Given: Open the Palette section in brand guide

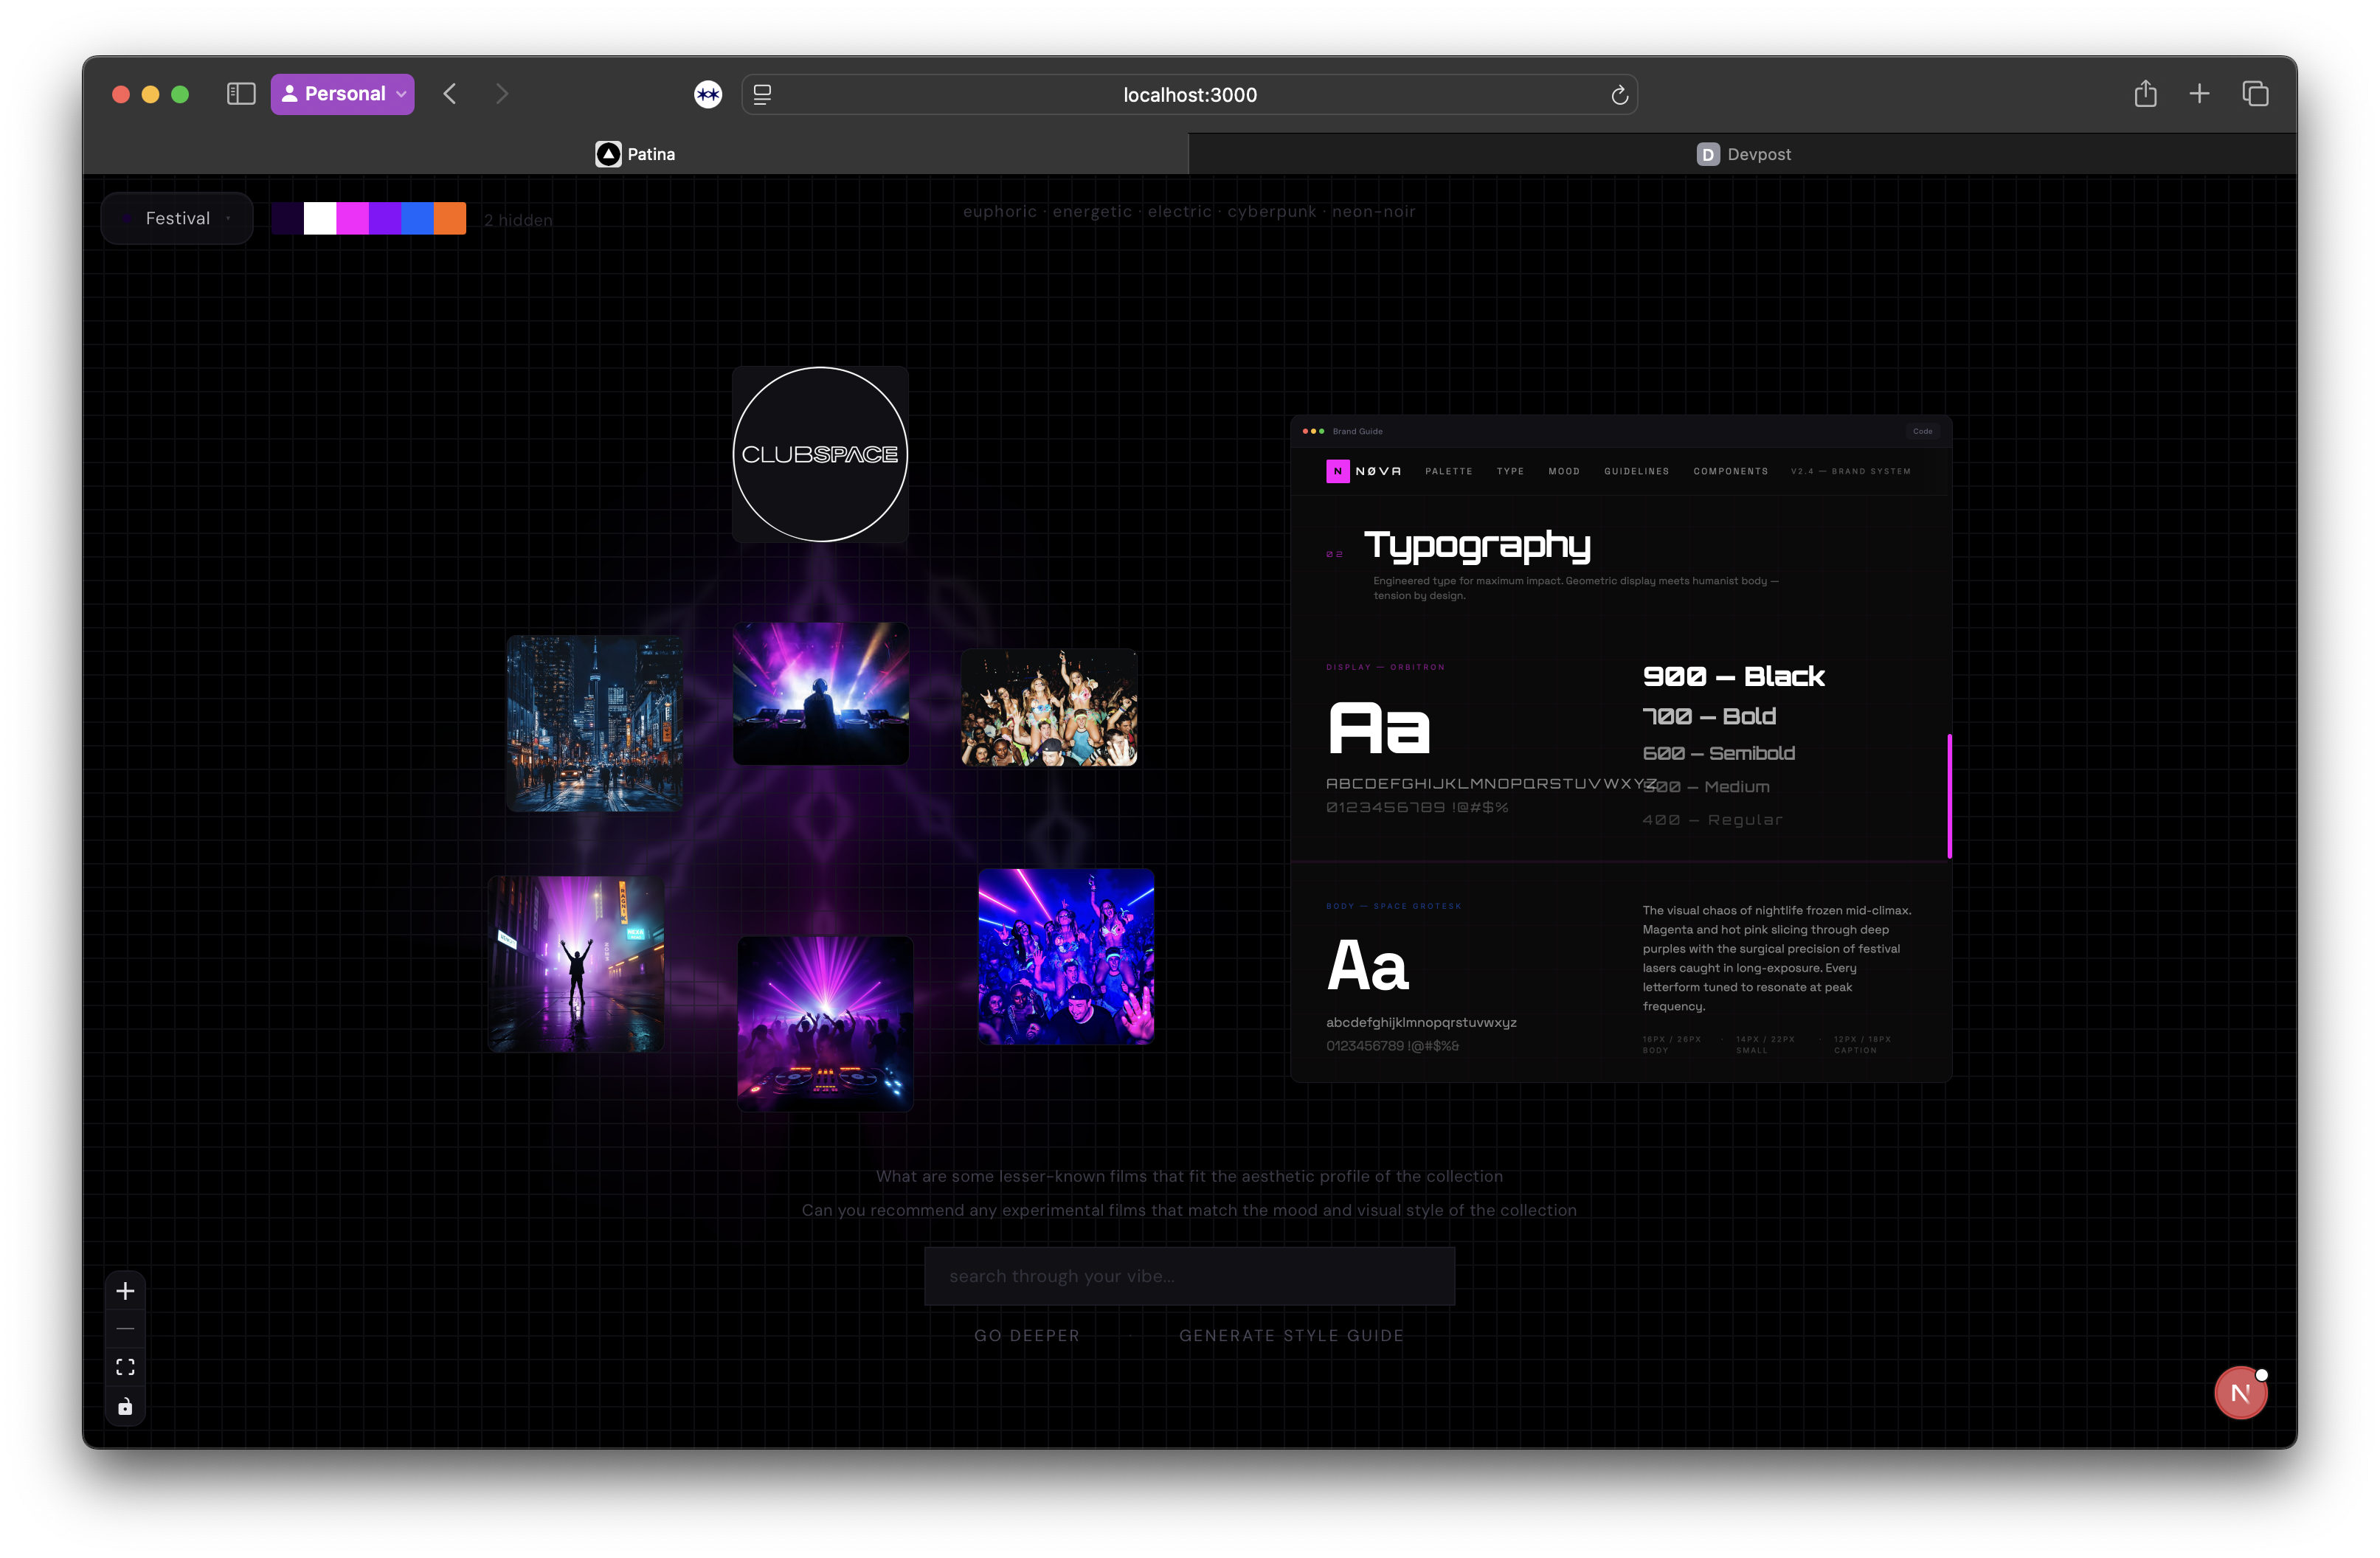Looking at the screenshot, I should pyautogui.click(x=1448, y=471).
